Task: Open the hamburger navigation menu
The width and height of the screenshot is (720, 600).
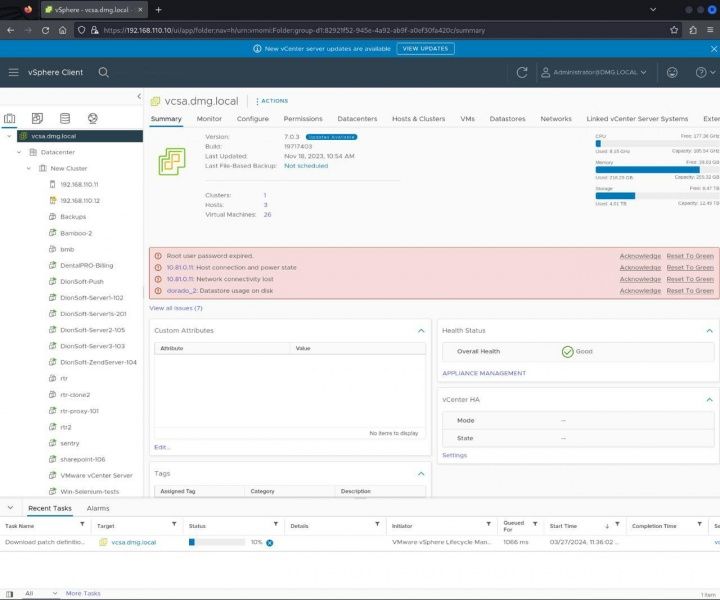Action: [14, 72]
